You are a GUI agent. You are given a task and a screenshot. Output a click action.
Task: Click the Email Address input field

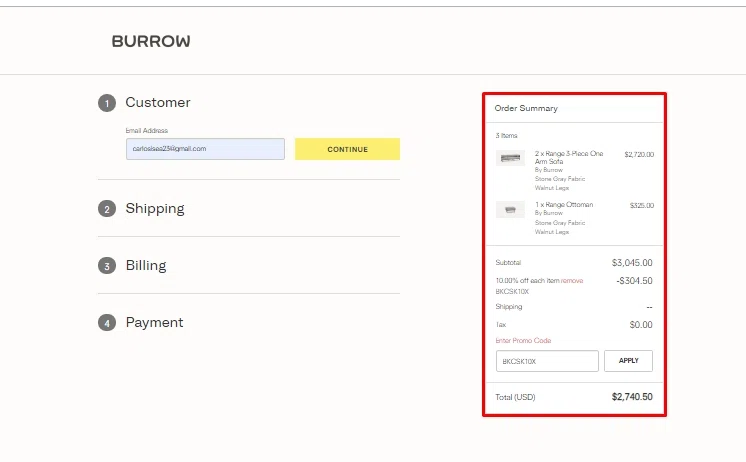click(205, 149)
